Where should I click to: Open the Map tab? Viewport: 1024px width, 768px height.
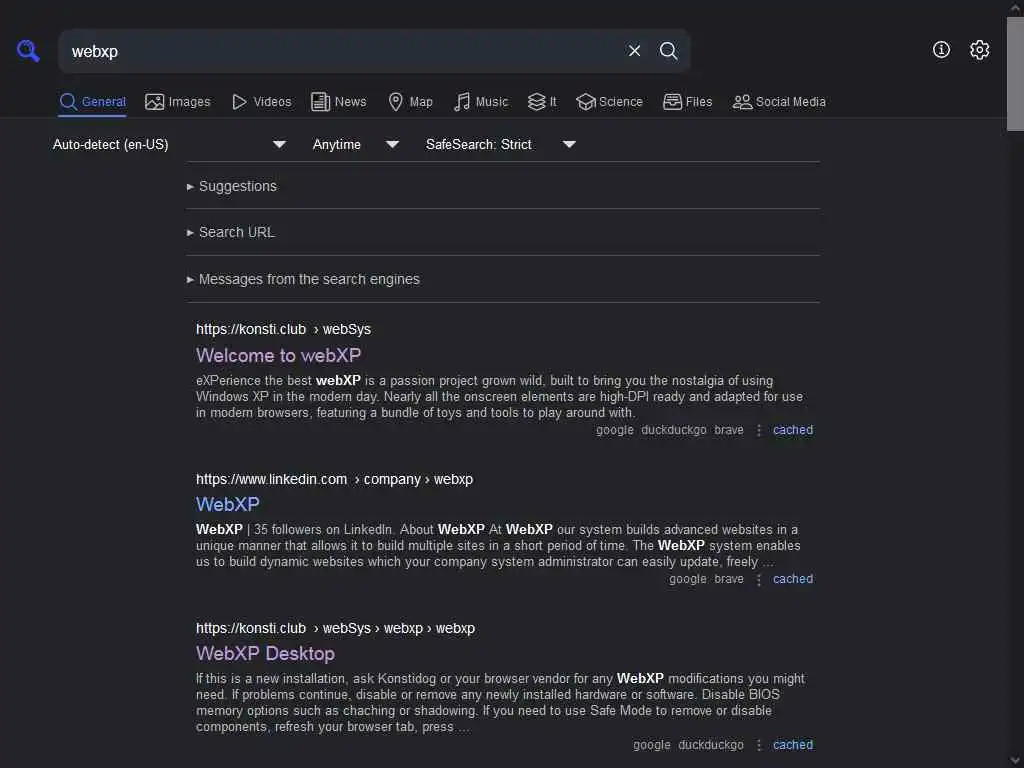coord(411,102)
